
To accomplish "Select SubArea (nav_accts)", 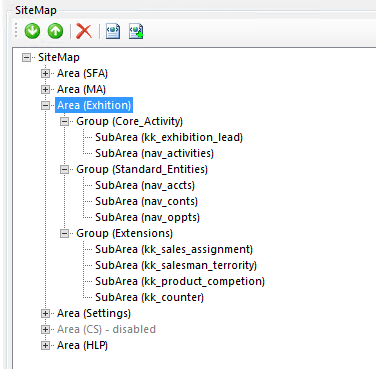I will click(145, 185).
